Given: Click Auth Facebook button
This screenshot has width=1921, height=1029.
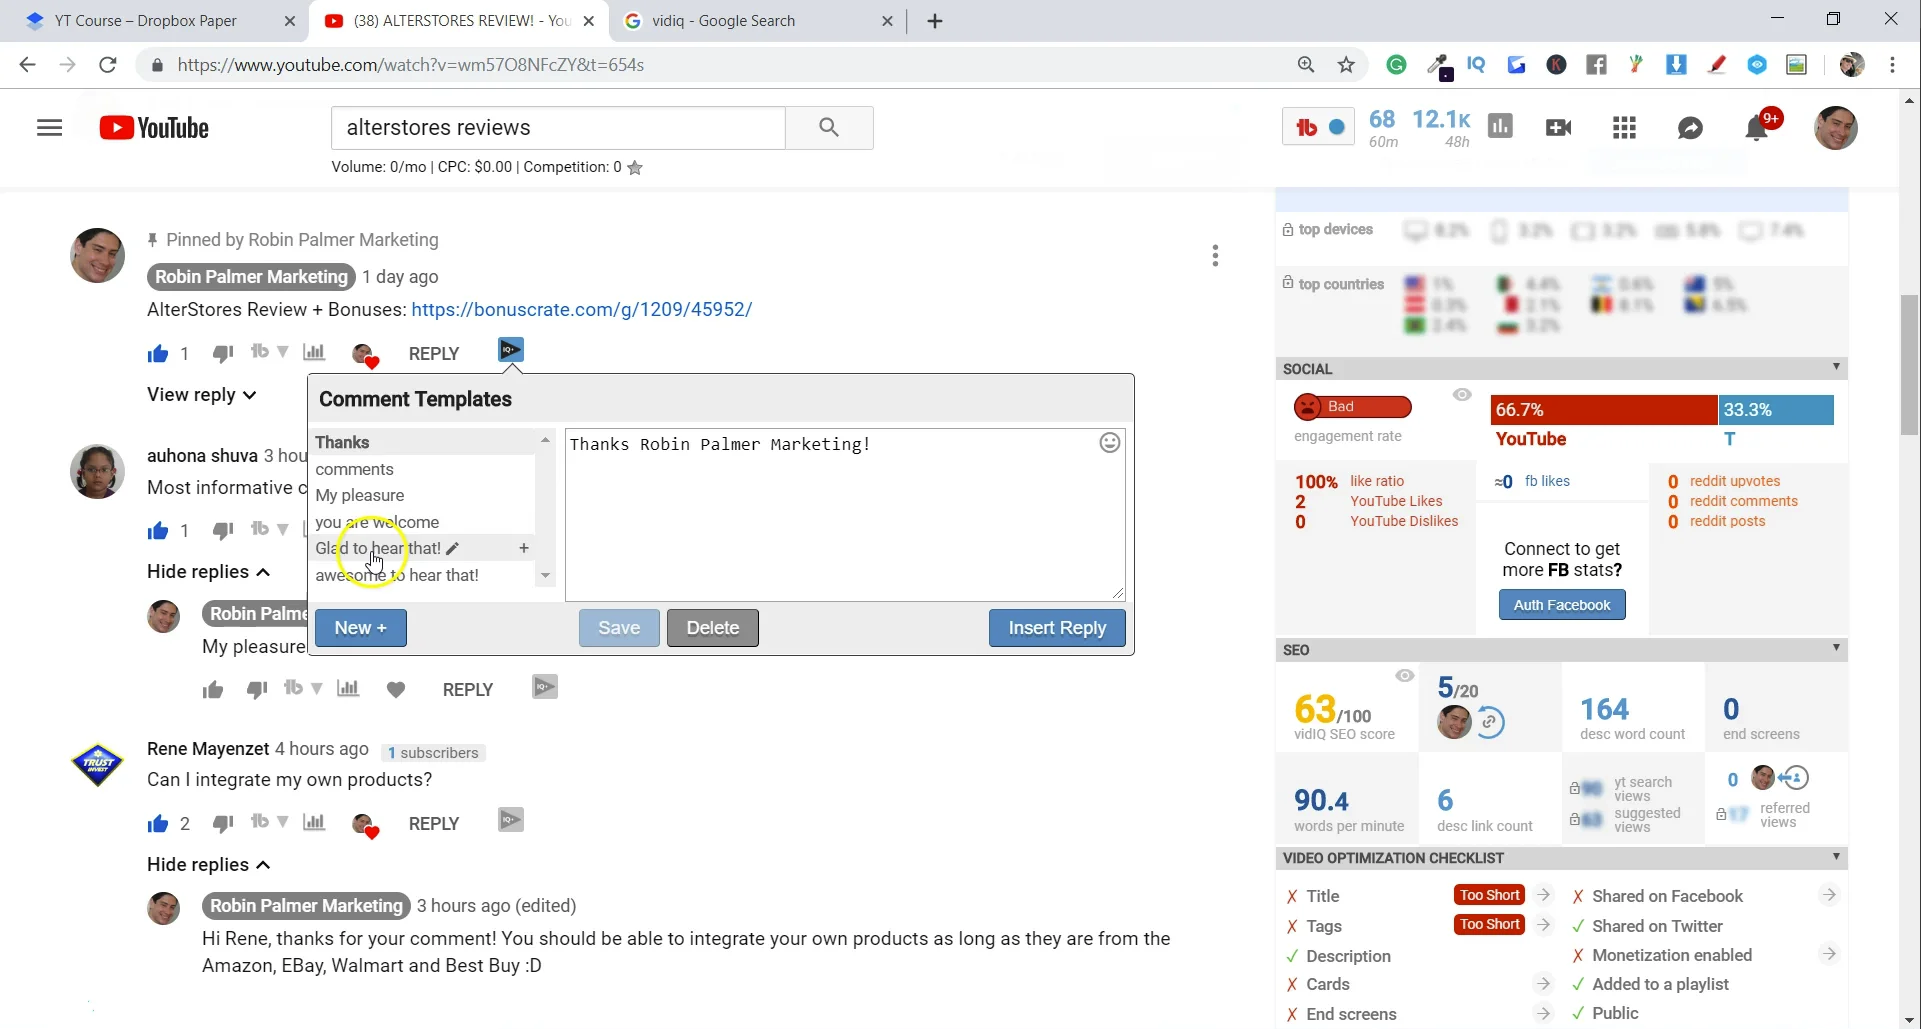Looking at the screenshot, I should click(x=1562, y=605).
